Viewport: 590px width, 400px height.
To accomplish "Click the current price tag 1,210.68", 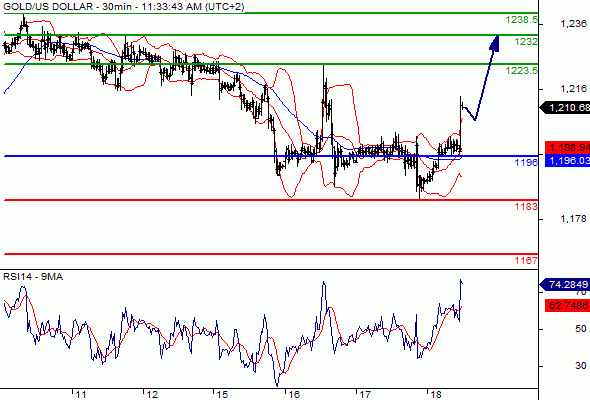I will [566, 108].
